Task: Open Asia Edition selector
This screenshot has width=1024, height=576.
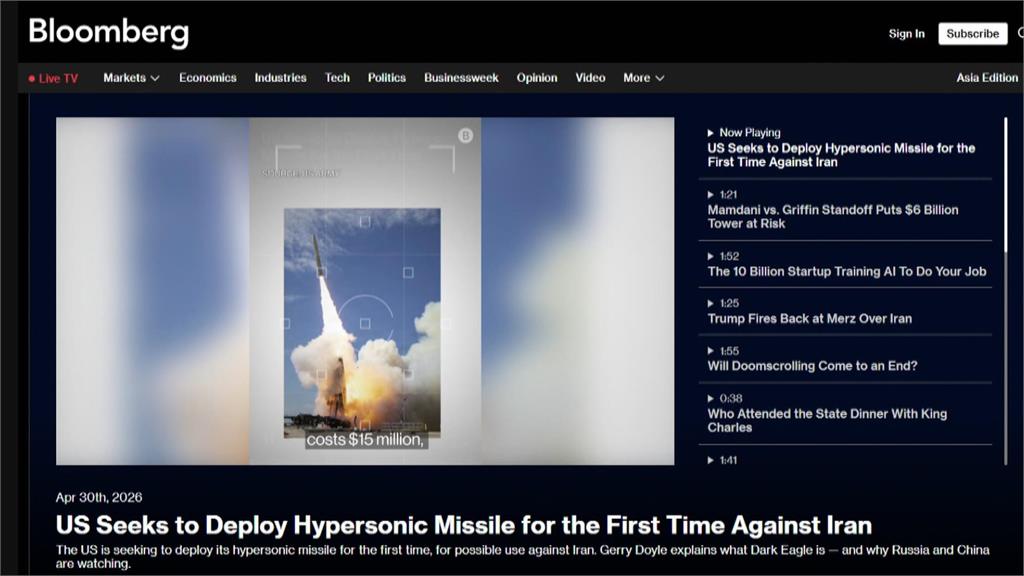Action: click(x=987, y=78)
